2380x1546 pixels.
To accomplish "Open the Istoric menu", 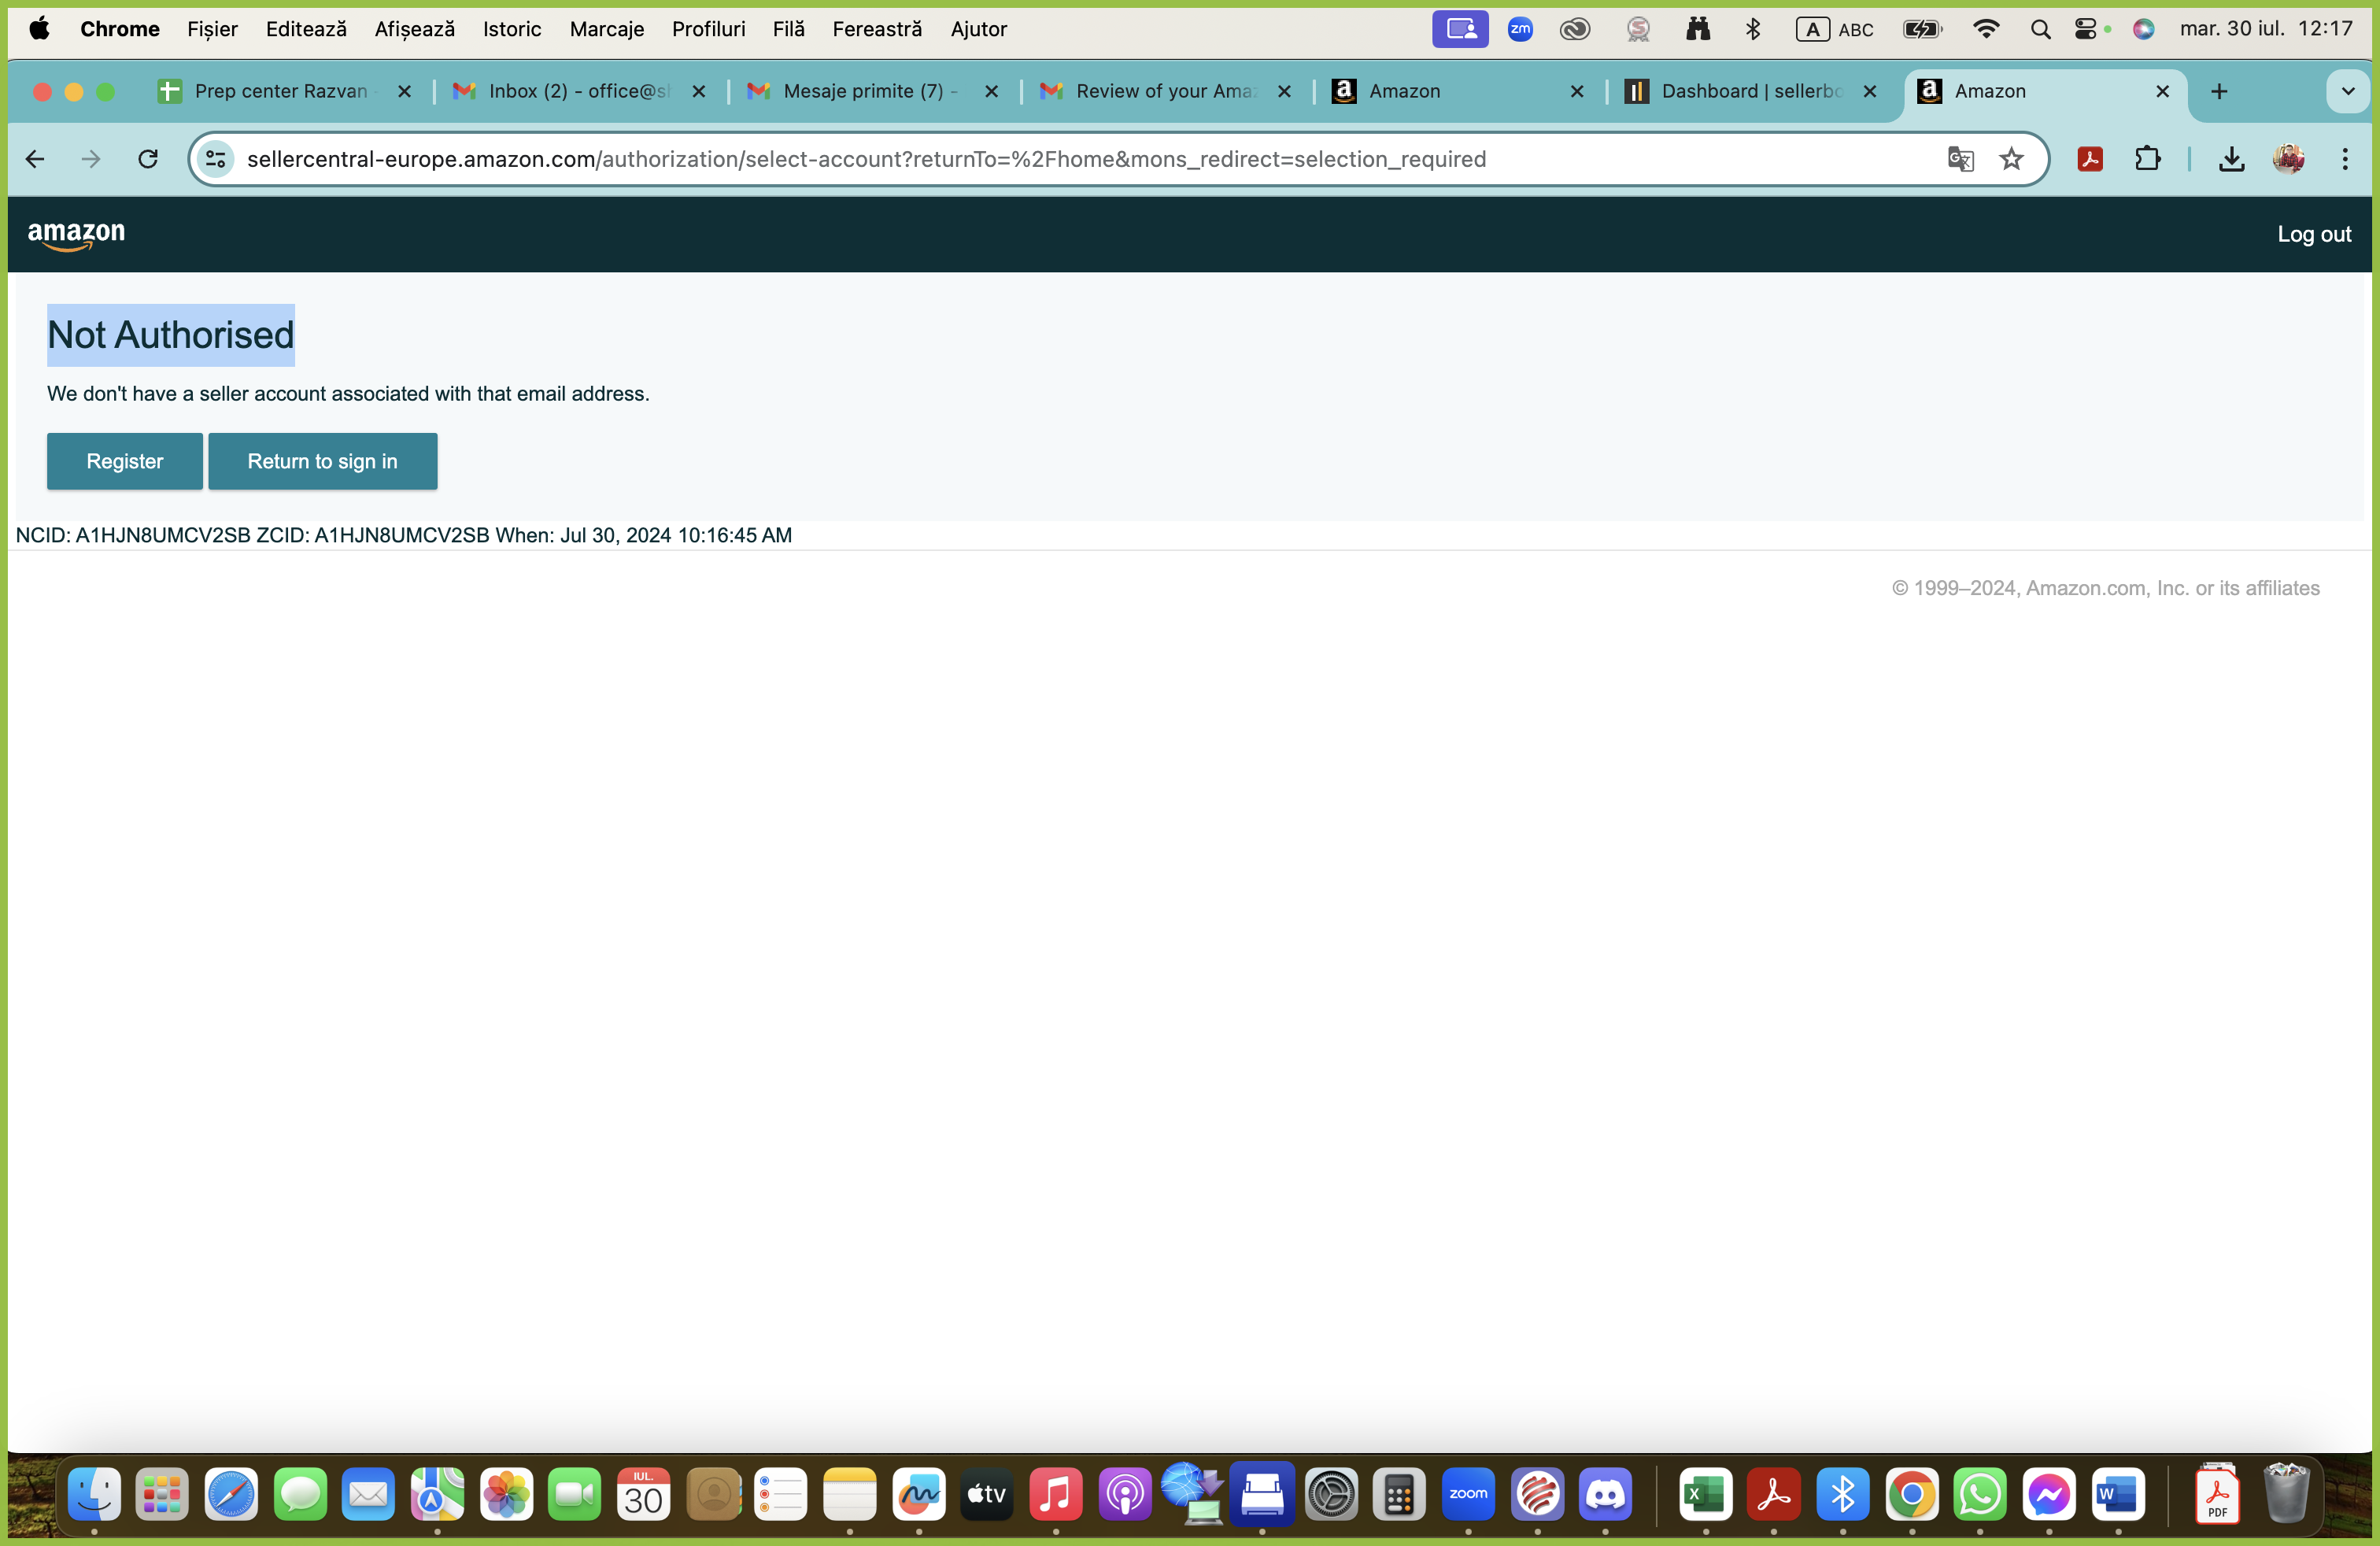I will 512,29.
